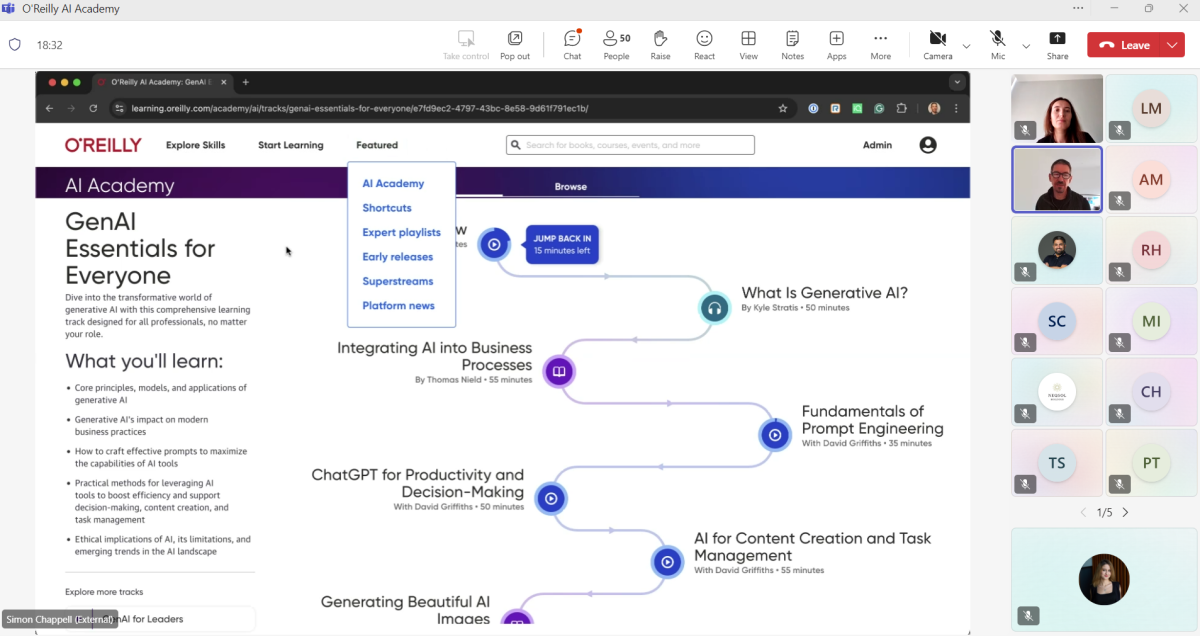This screenshot has height=636, width=1200.
Task: Open the View layout menu
Action: [748, 44]
